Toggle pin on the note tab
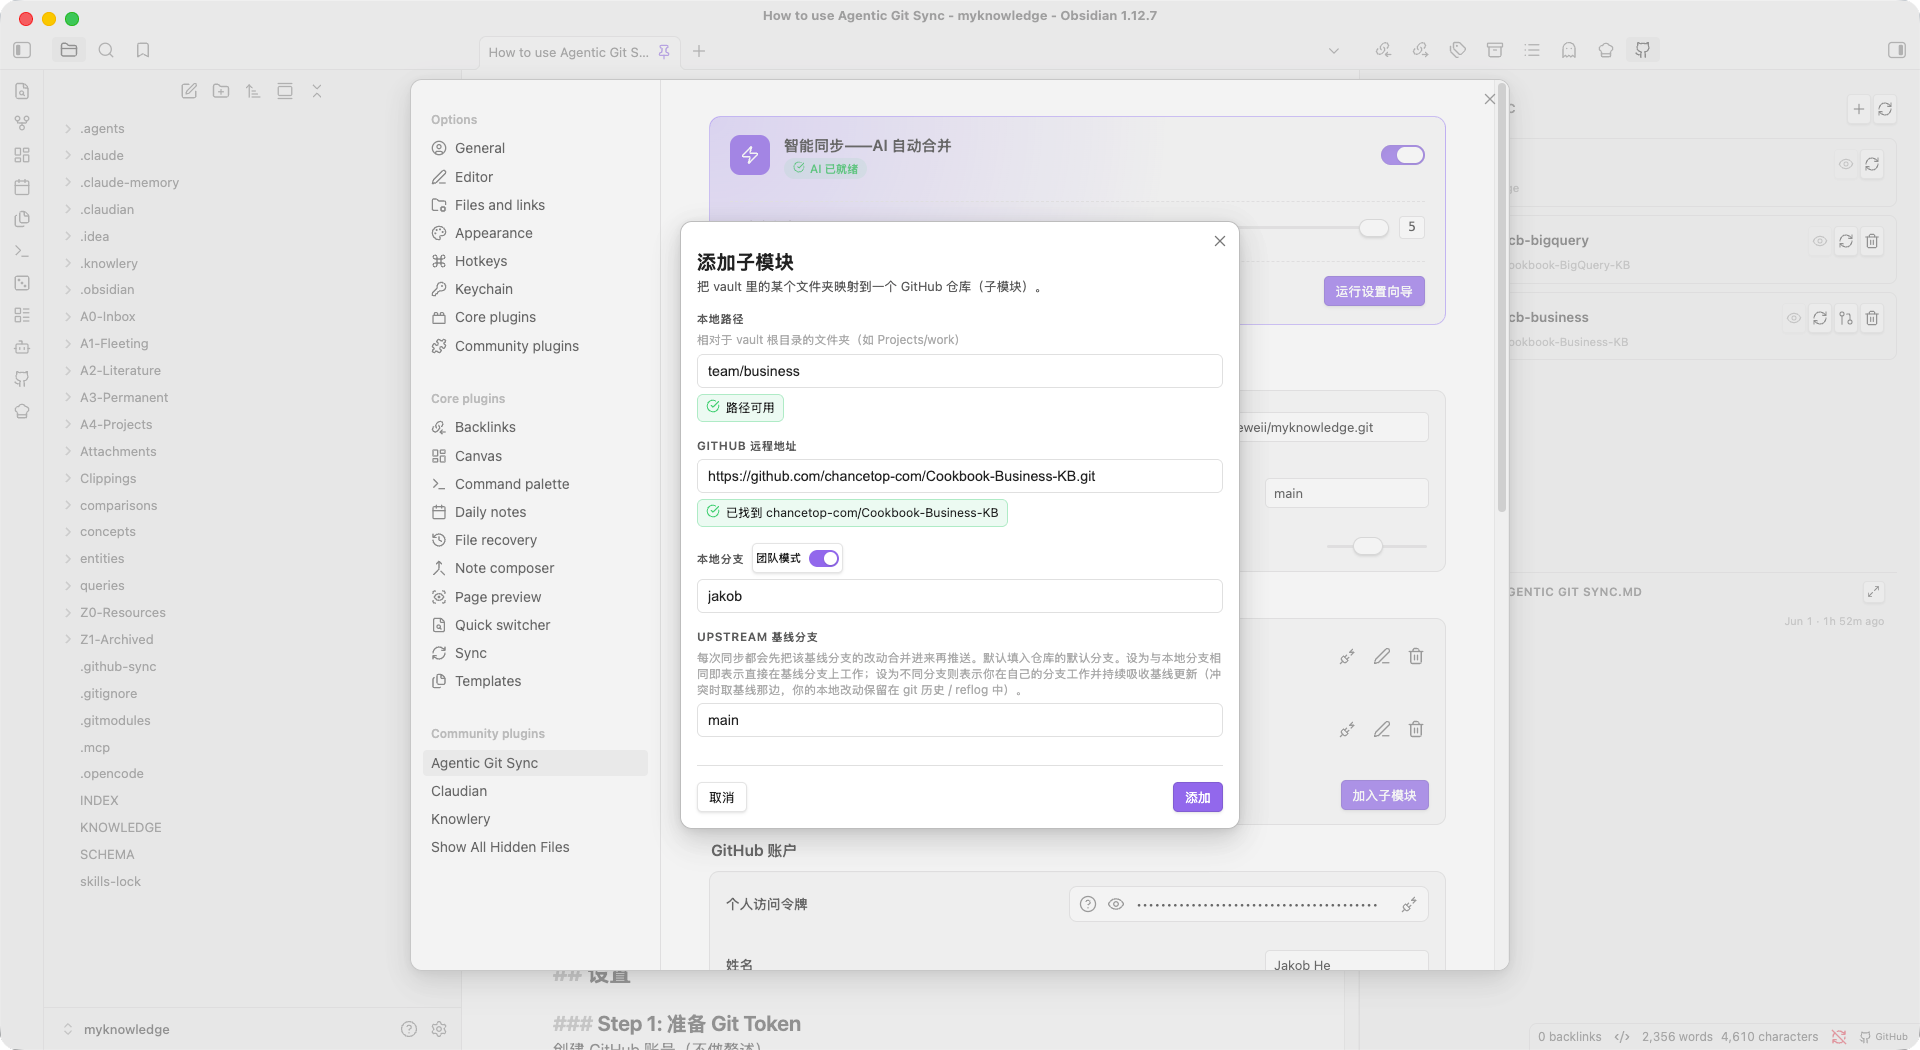The width and height of the screenshot is (1920, 1050). click(664, 52)
